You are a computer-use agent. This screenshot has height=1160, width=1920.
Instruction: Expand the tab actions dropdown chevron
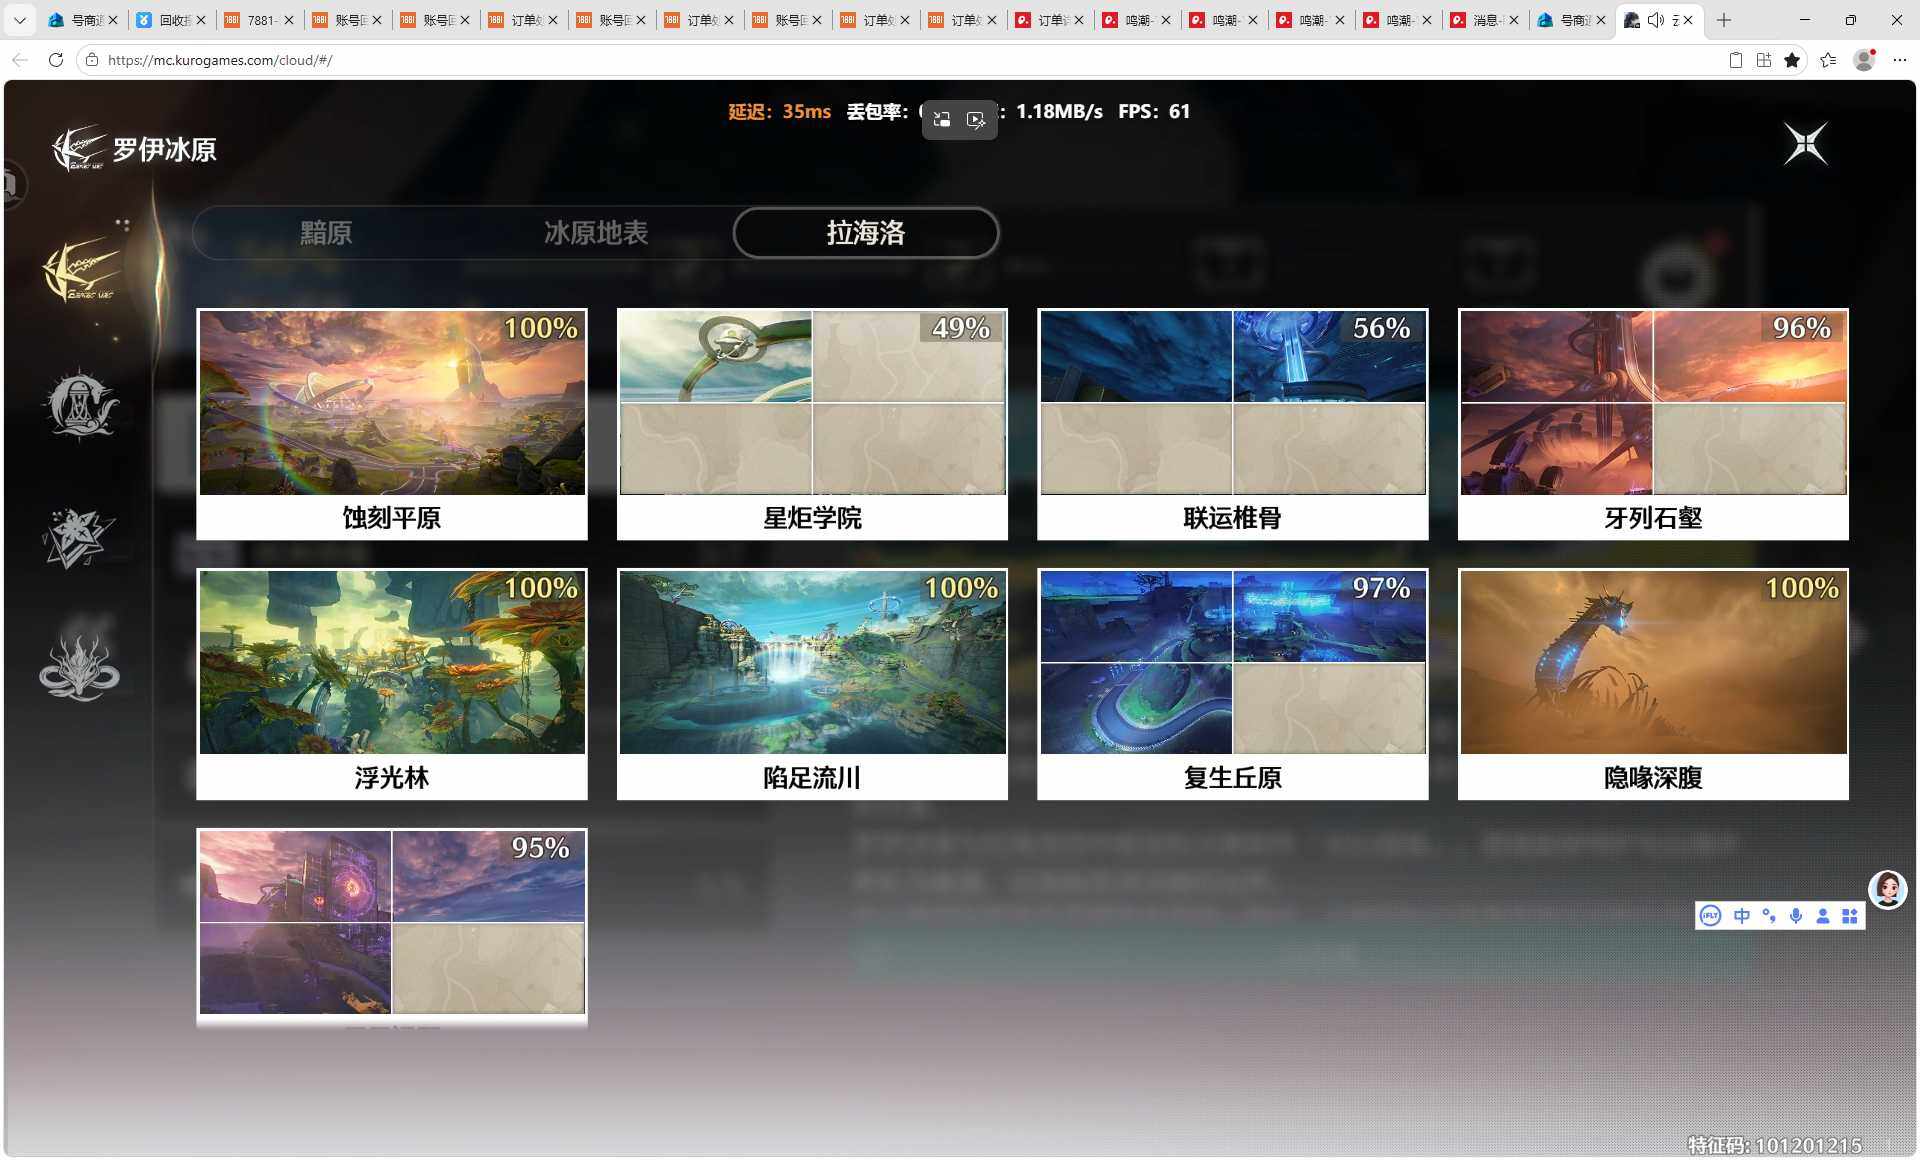click(x=19, y=20)
